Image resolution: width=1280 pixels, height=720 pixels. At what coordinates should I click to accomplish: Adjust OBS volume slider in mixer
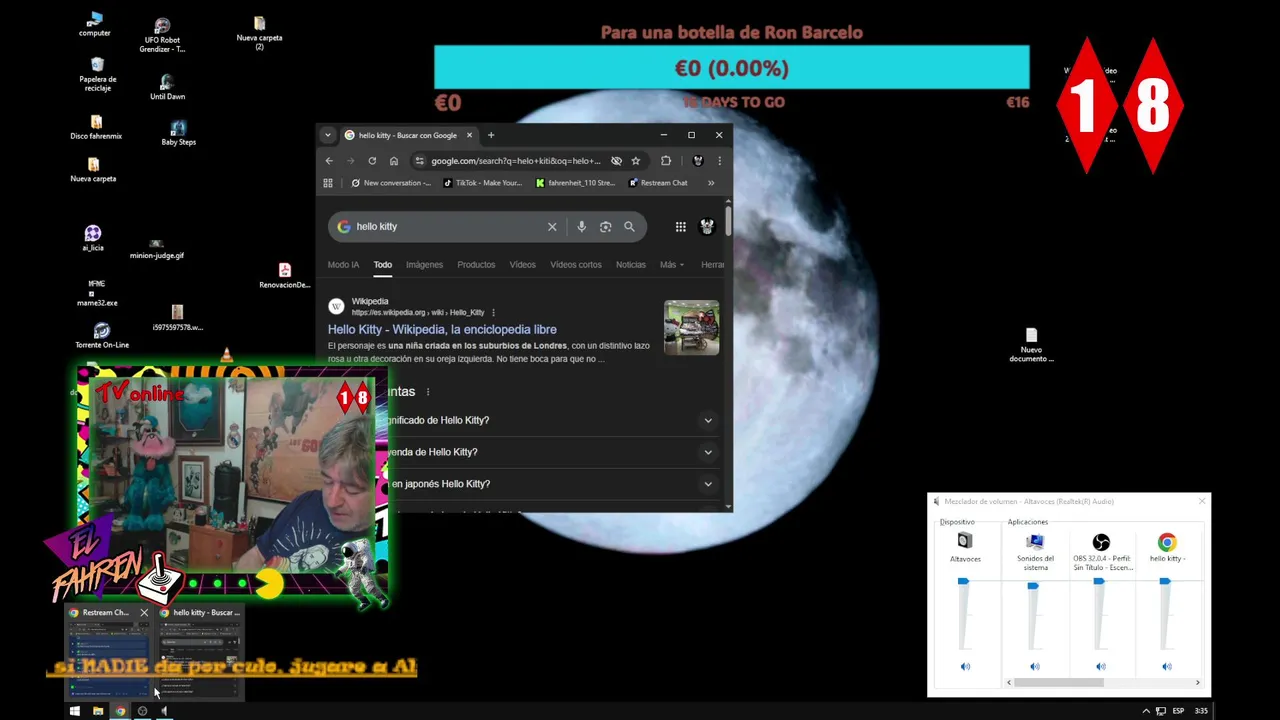coord(1099,581)
